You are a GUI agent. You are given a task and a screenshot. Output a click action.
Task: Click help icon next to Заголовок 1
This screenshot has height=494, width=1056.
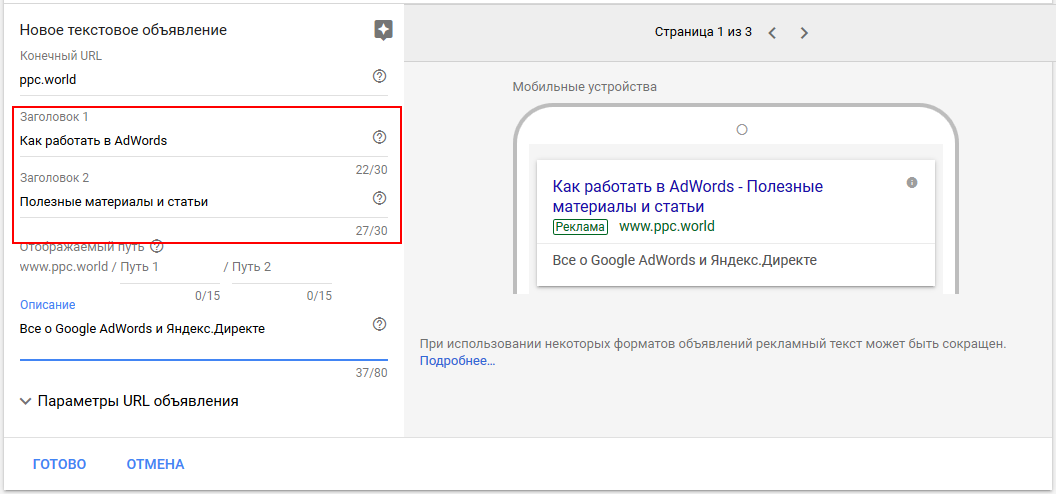point(379,137)
